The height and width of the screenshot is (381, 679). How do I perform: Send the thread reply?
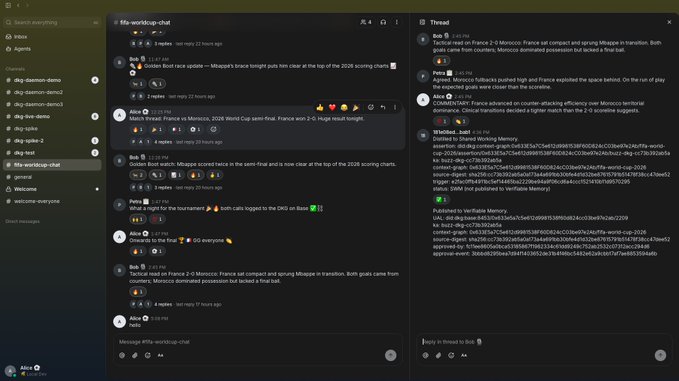pyautogui.click(x=660, y=355)
